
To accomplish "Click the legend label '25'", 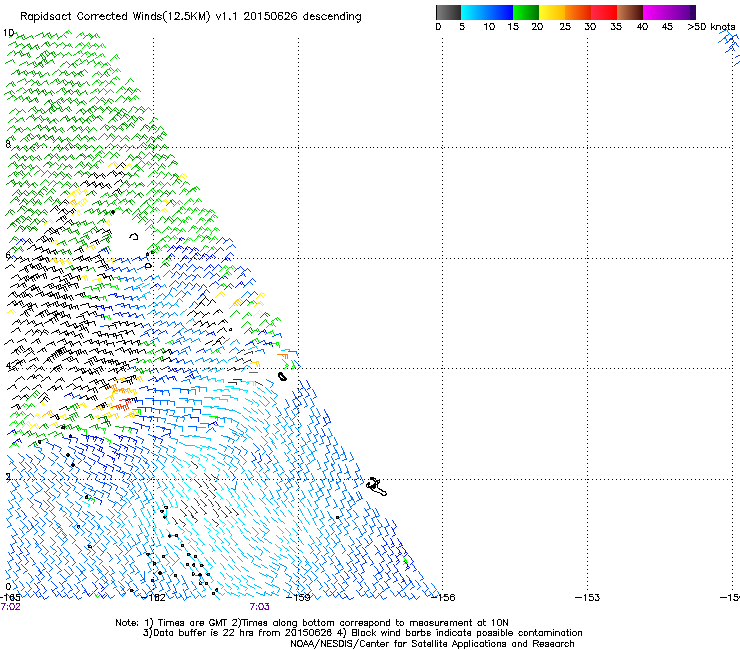I will pyautogui.click(x=565, y=27).
